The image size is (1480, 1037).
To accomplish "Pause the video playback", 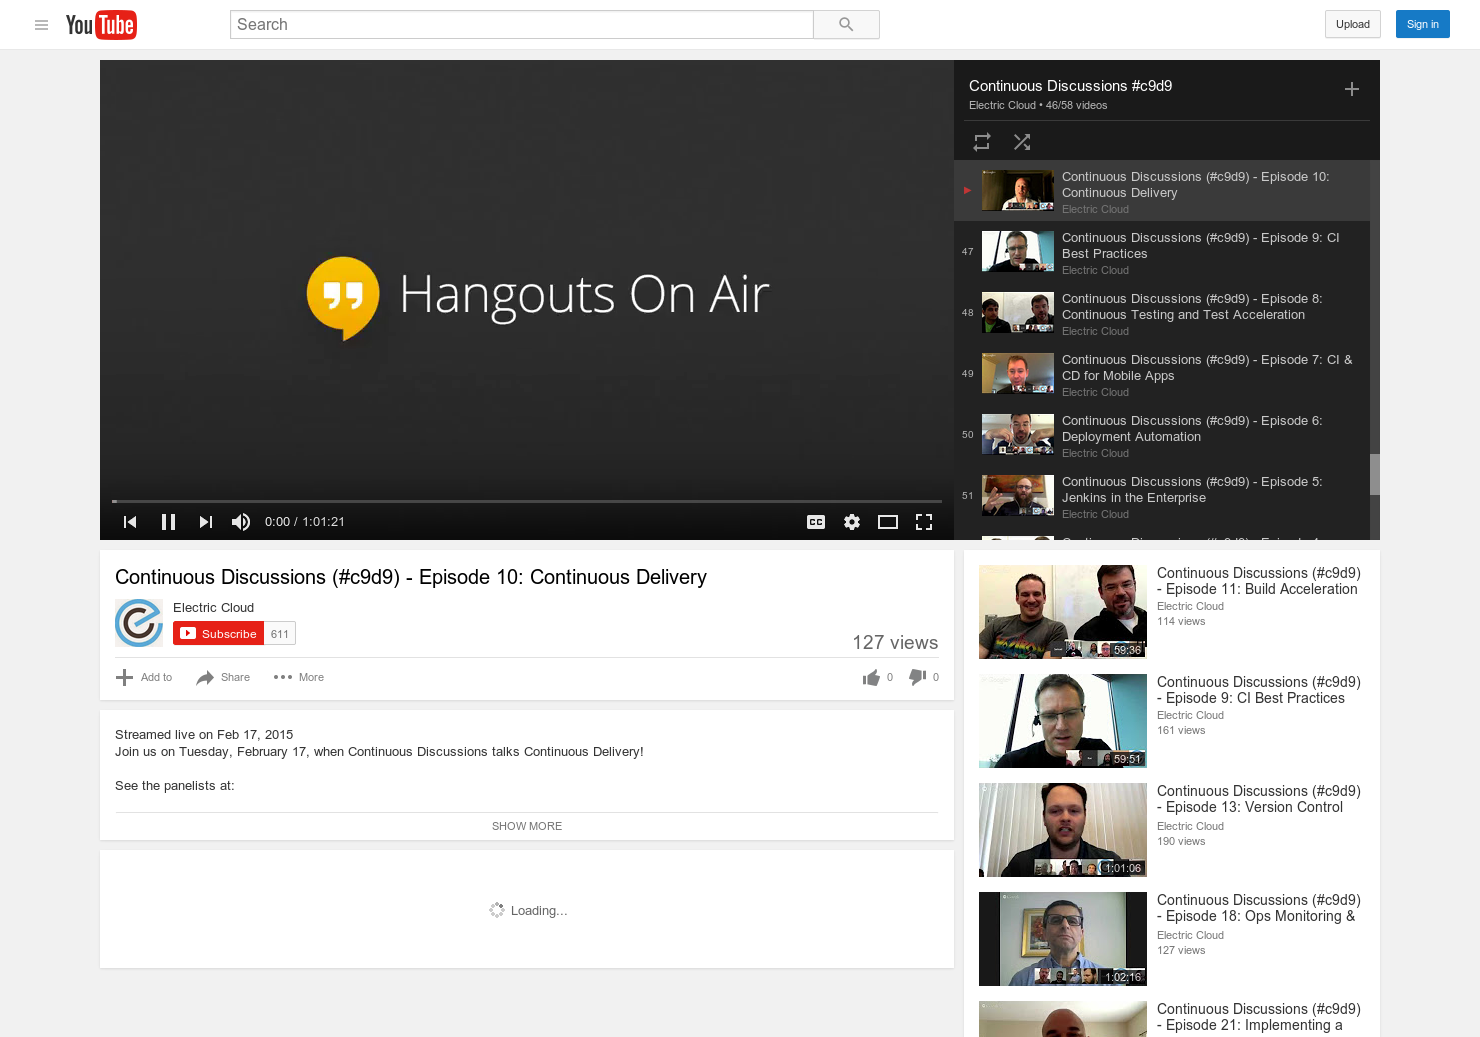I will [168, 522].
